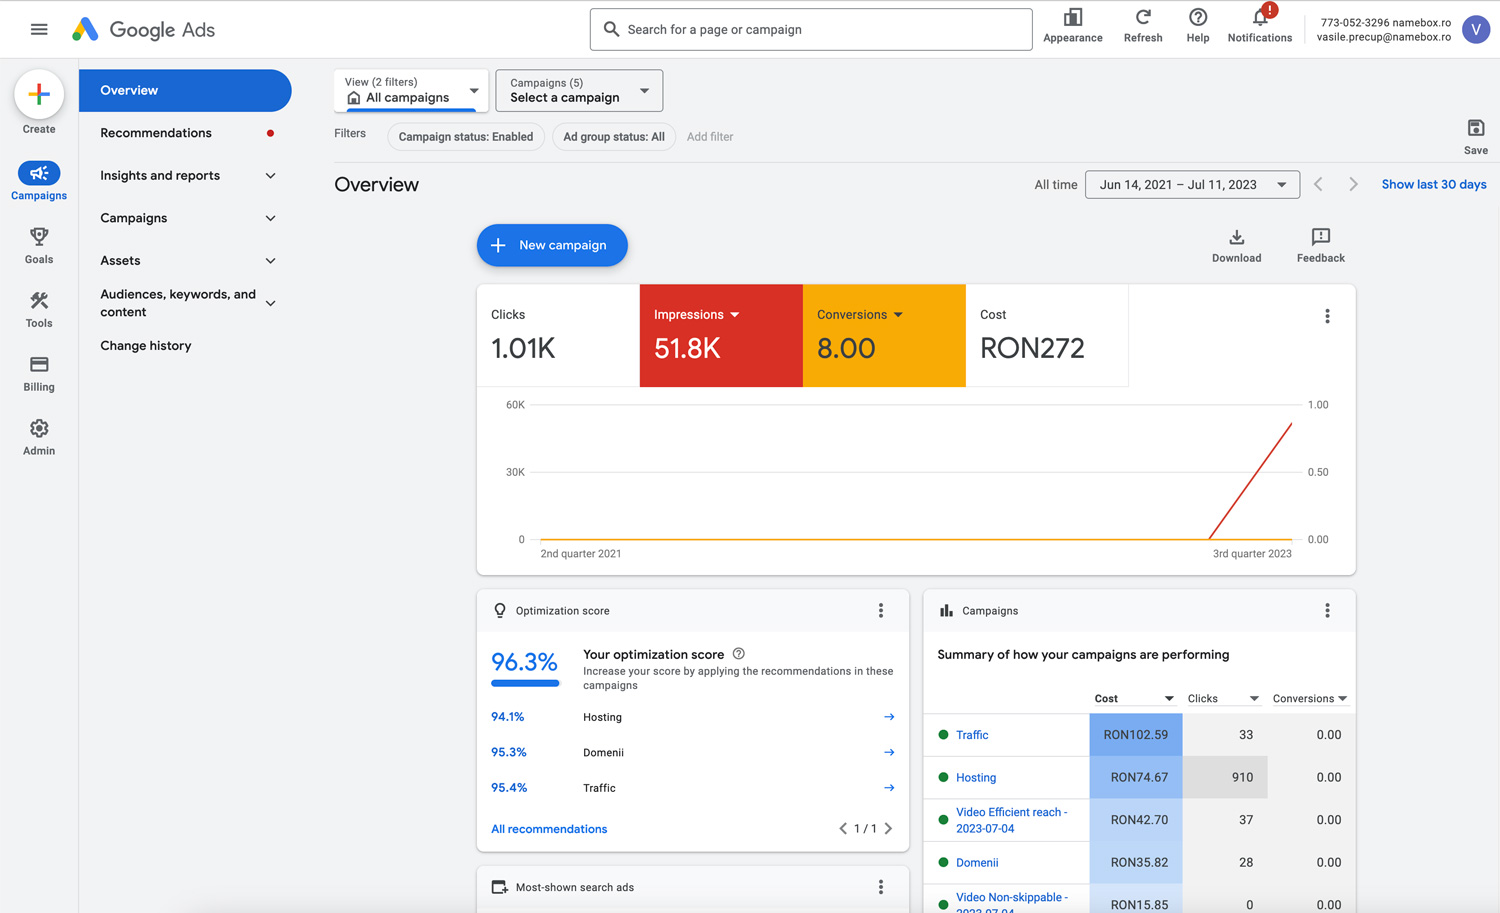Viewport: 1500px width, 913px height.
Task: Next page of recommendations arrow
Action: click(888, 828)
